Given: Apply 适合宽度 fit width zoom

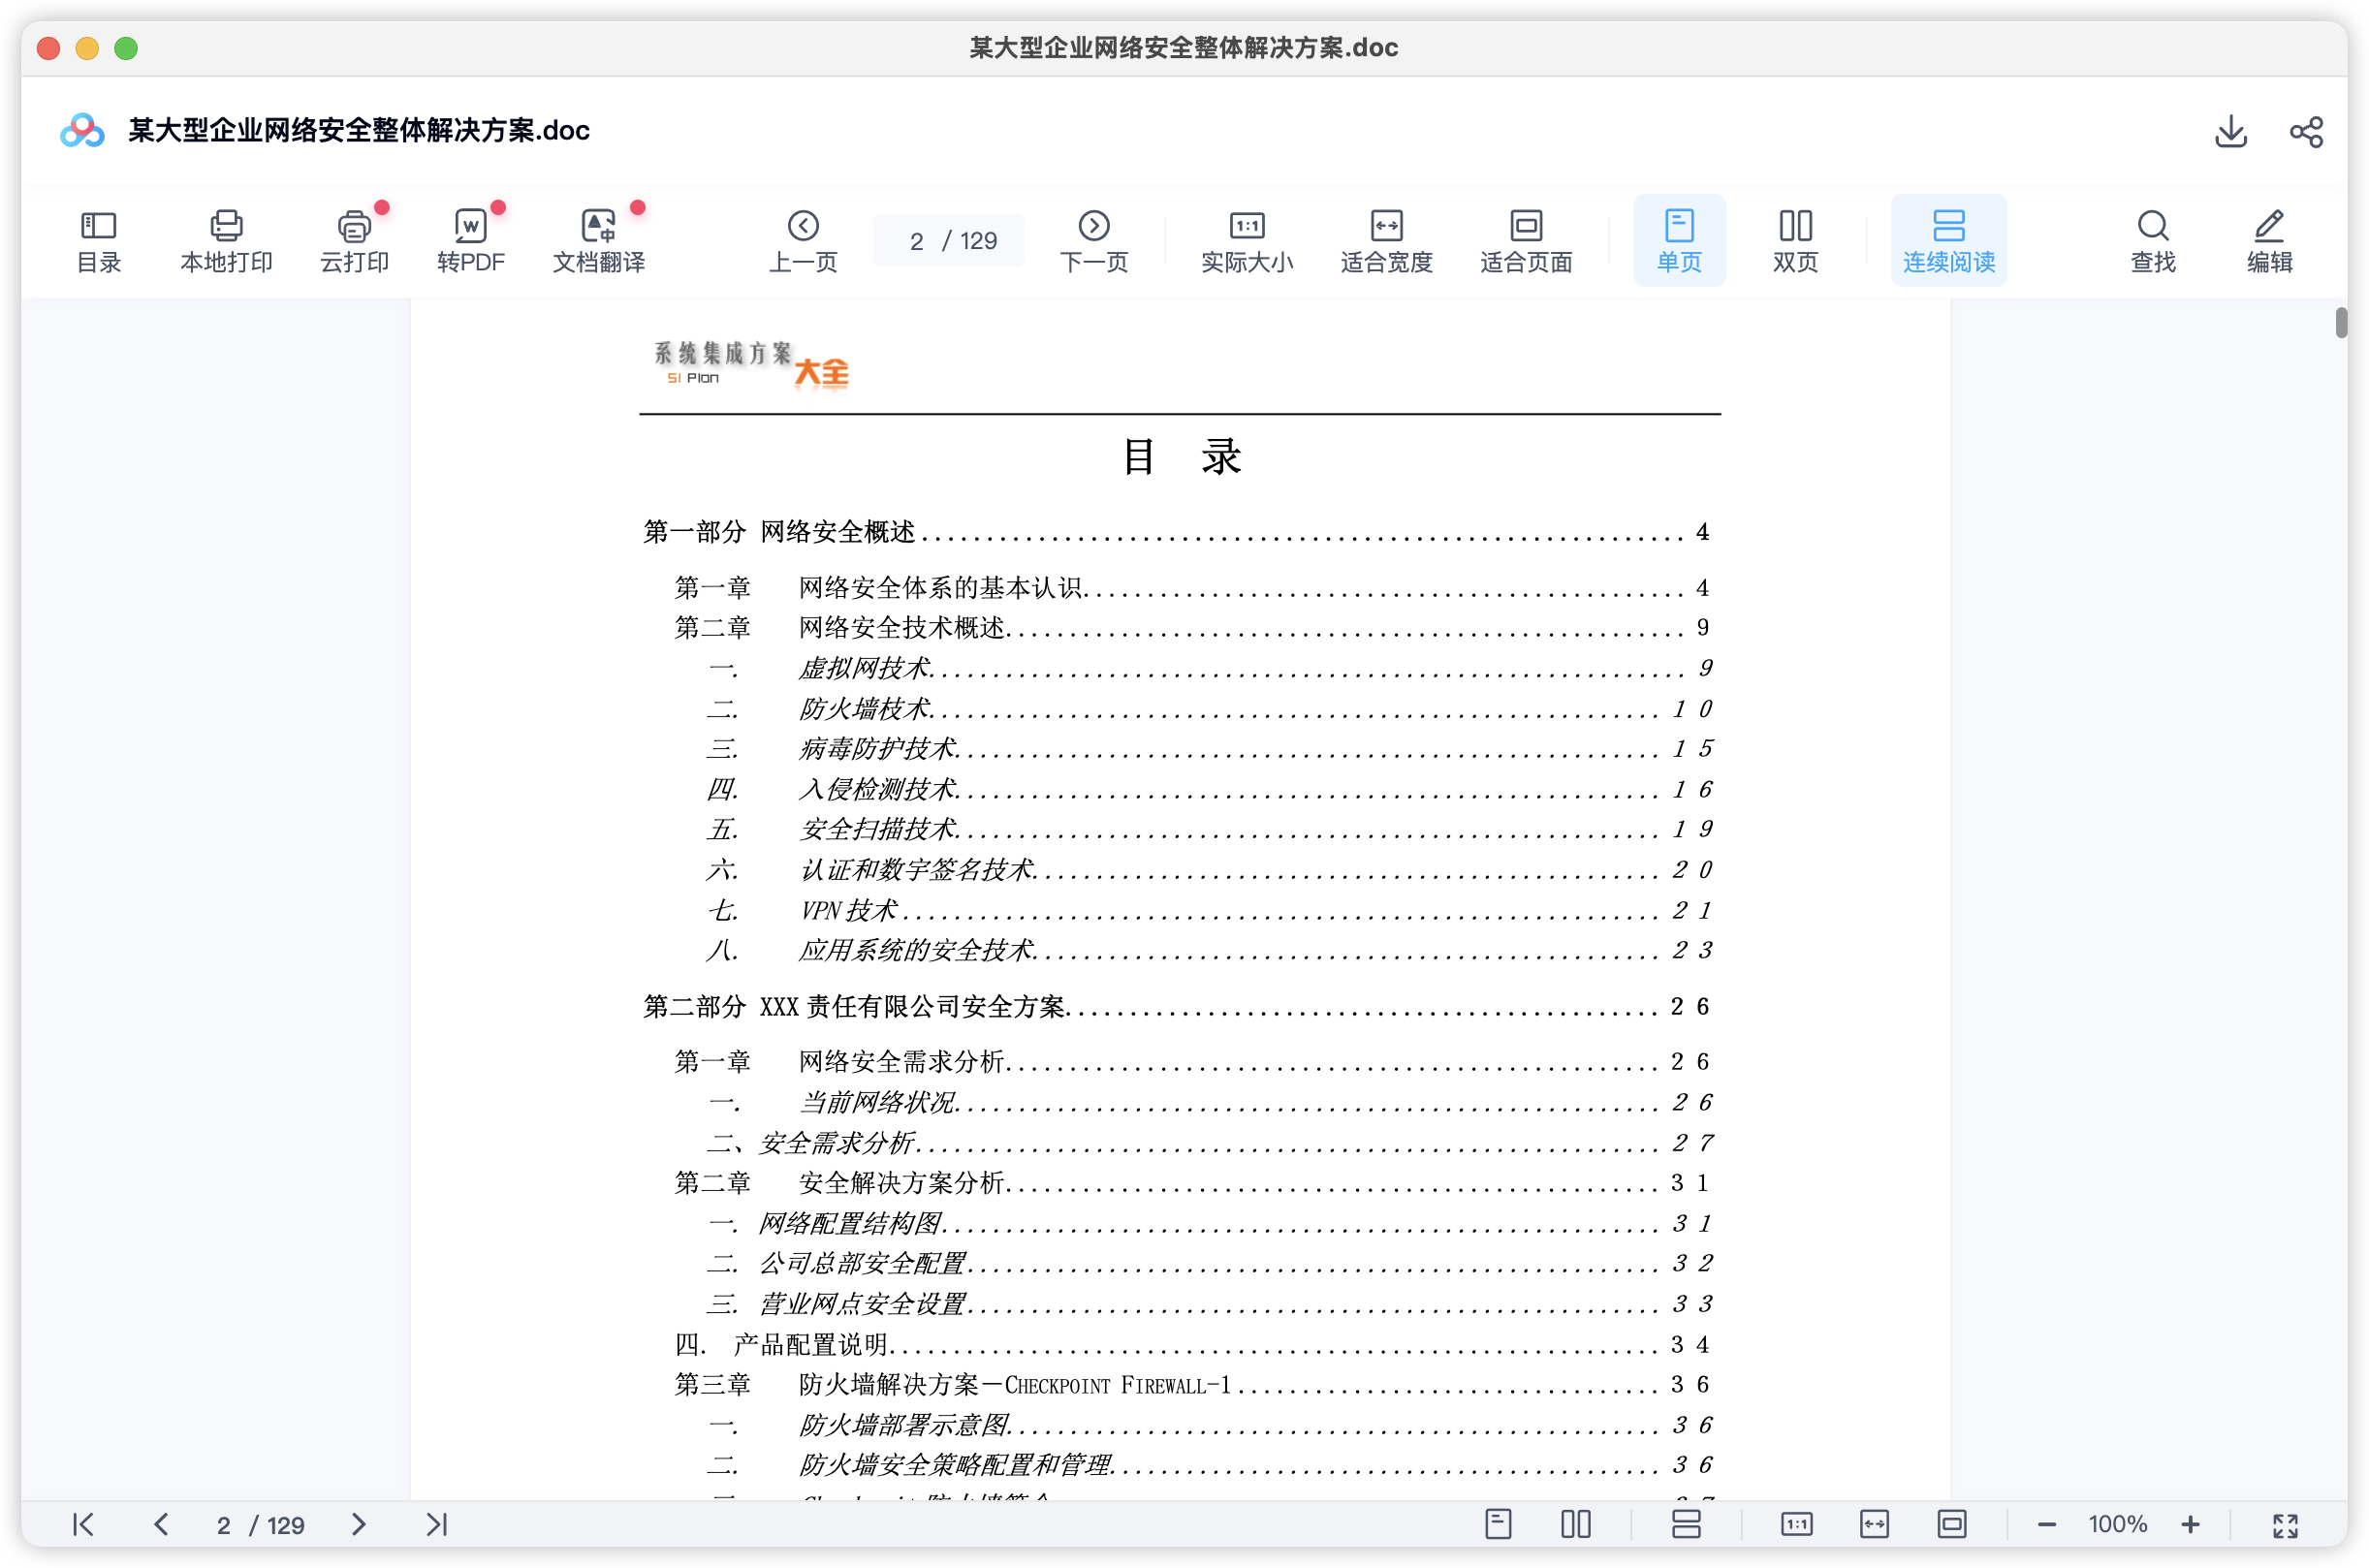Looking at the screenshot, I should [1385, 240].
